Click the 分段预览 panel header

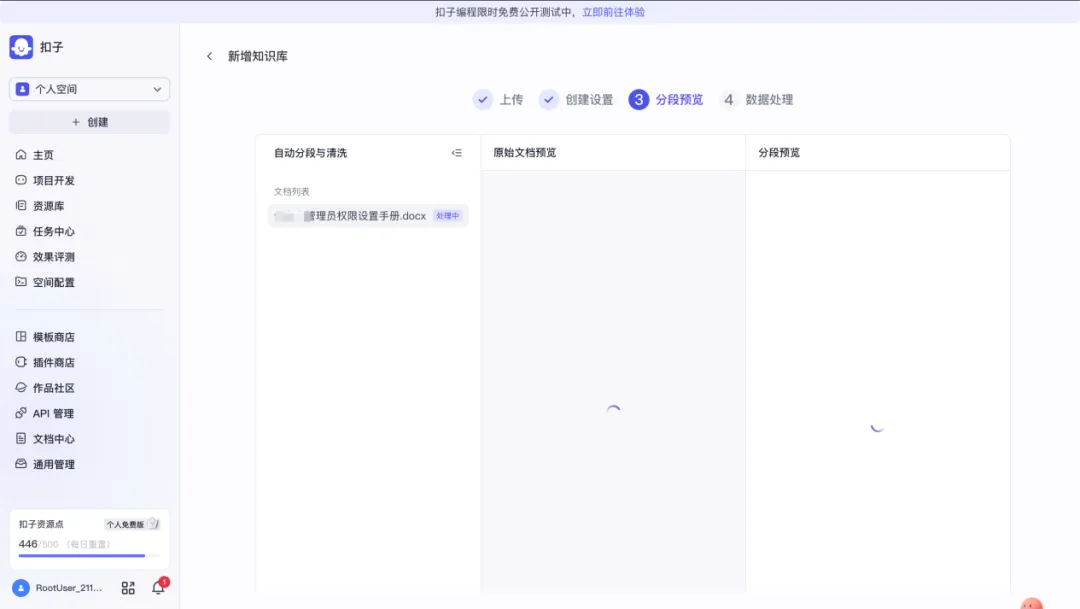(779, 152)
